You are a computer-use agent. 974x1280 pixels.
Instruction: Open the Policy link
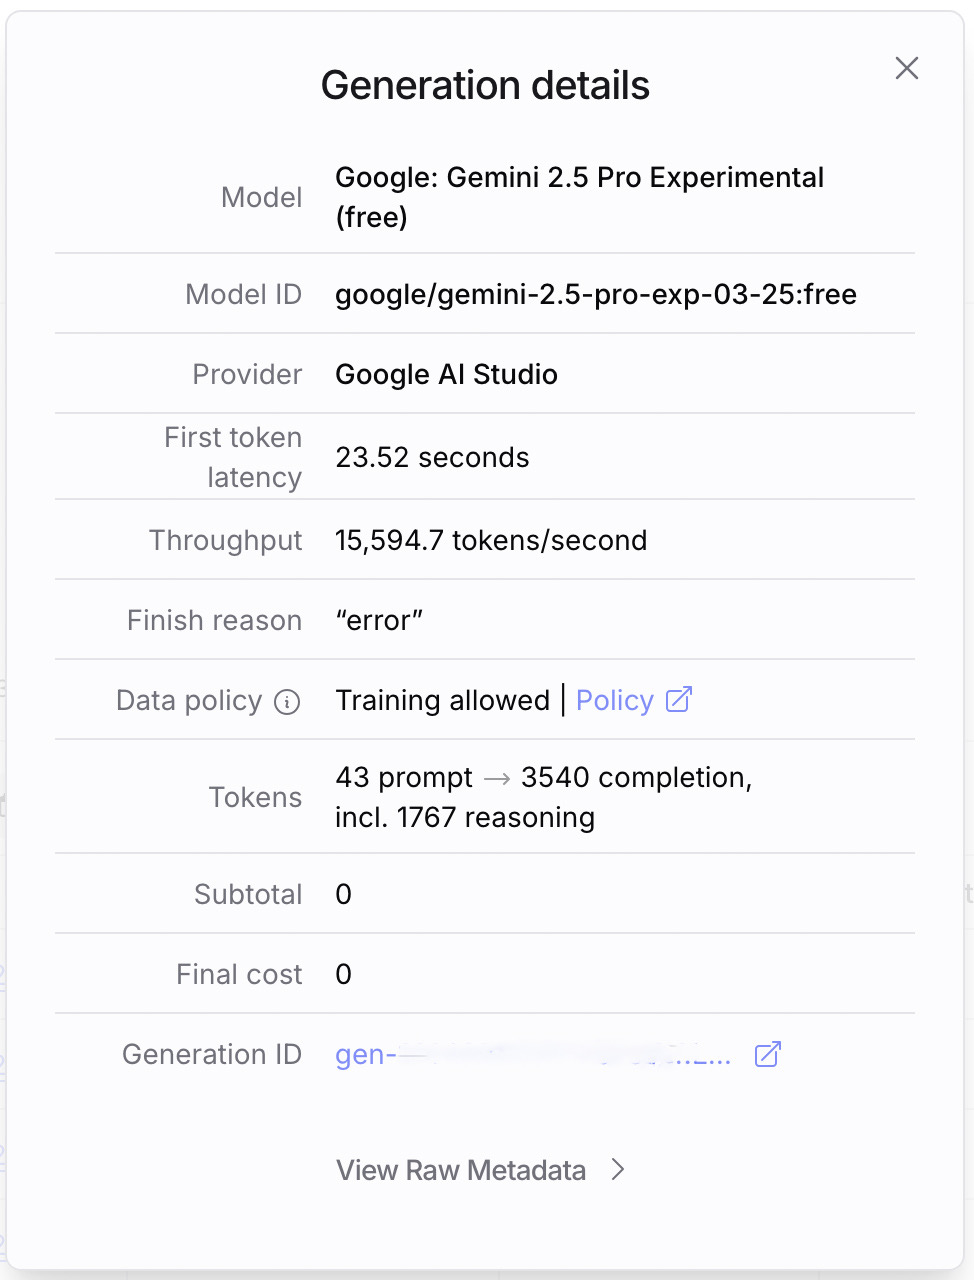click(x=615, y=700)
